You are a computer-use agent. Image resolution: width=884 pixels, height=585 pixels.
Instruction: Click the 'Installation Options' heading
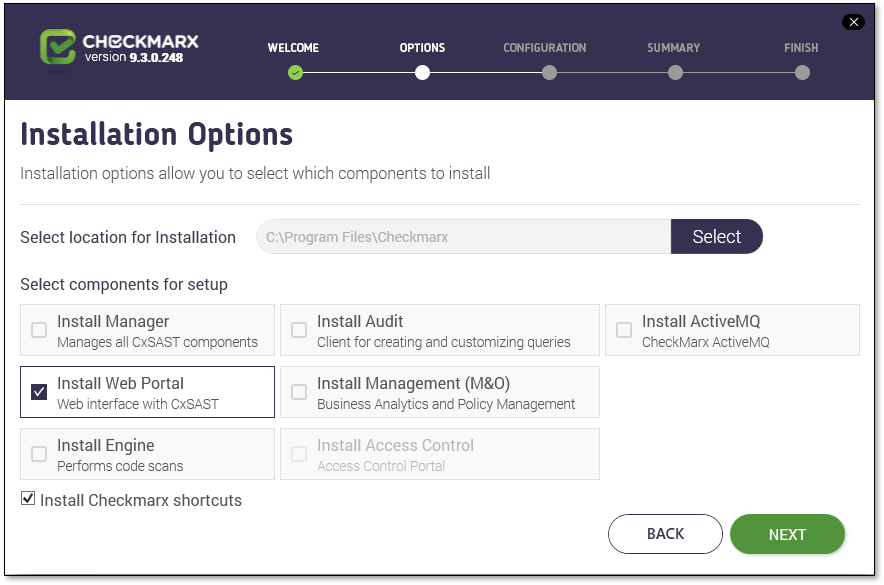pos(157,135)
